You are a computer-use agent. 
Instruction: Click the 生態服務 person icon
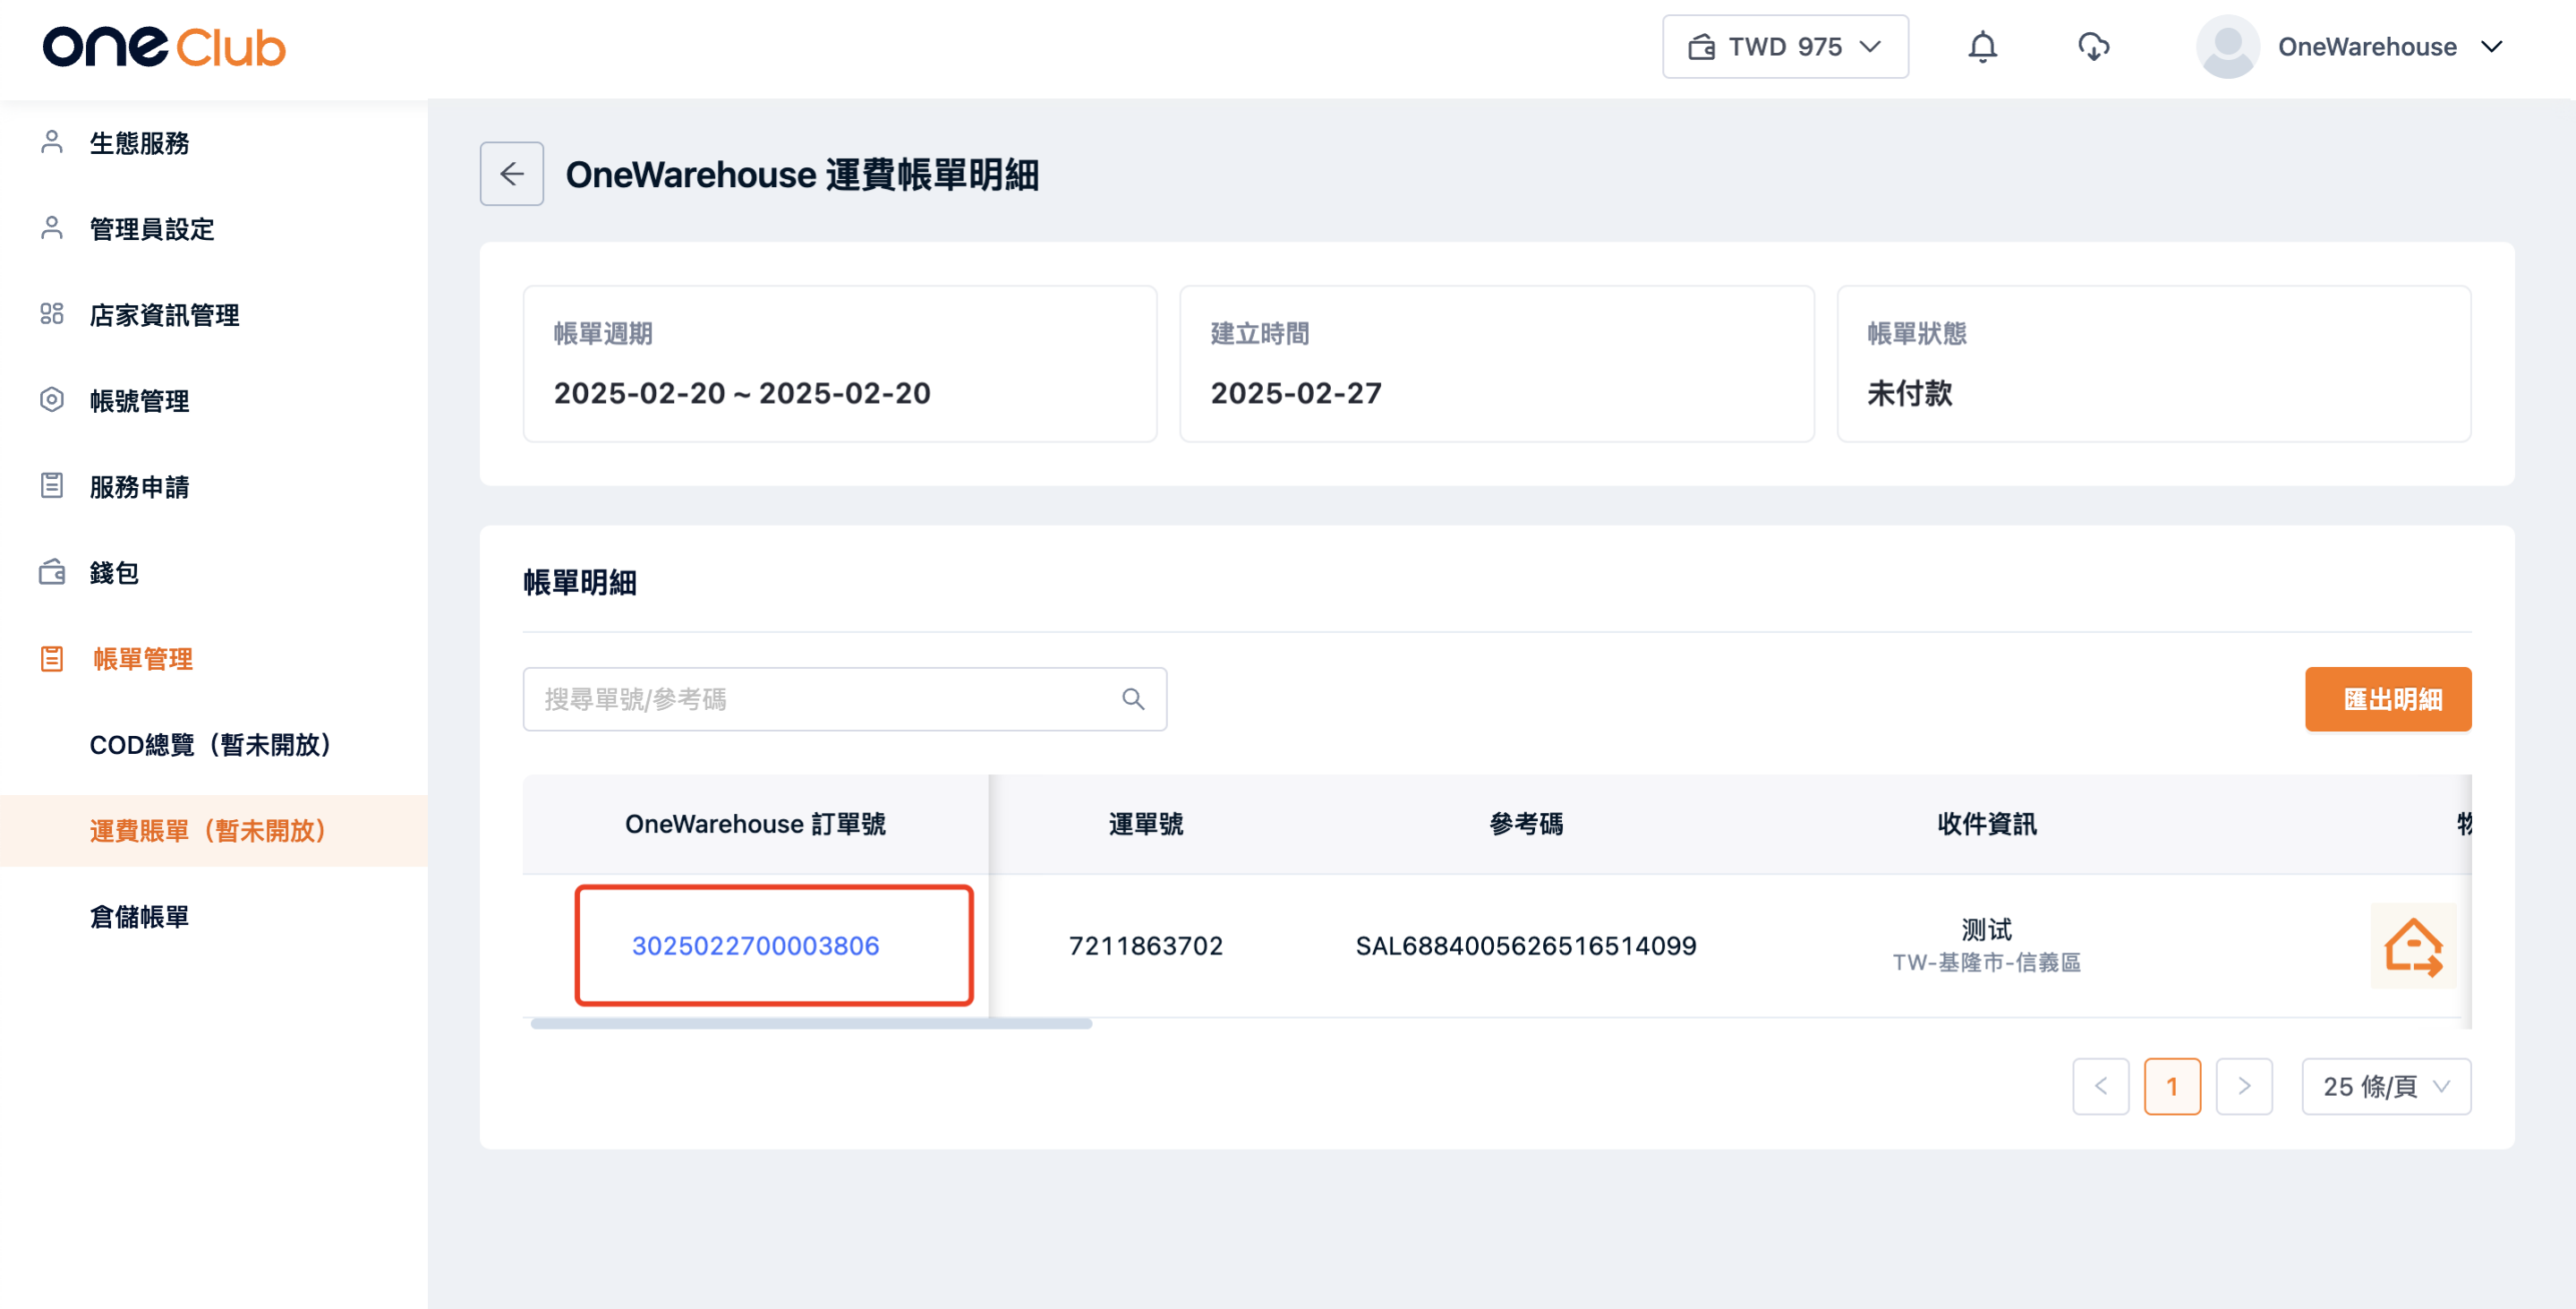click(52, 142)
